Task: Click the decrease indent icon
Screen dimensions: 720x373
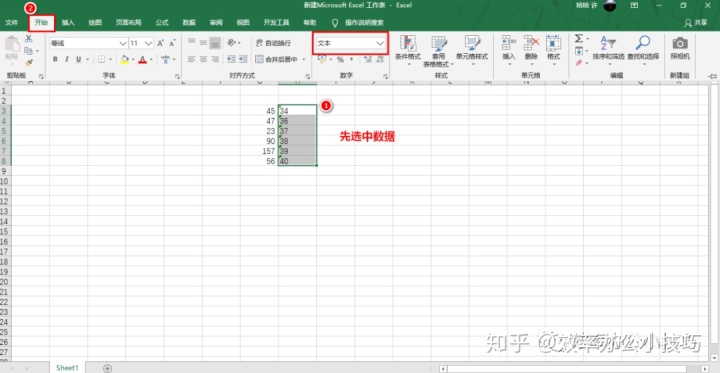Action: coord(231,59)
